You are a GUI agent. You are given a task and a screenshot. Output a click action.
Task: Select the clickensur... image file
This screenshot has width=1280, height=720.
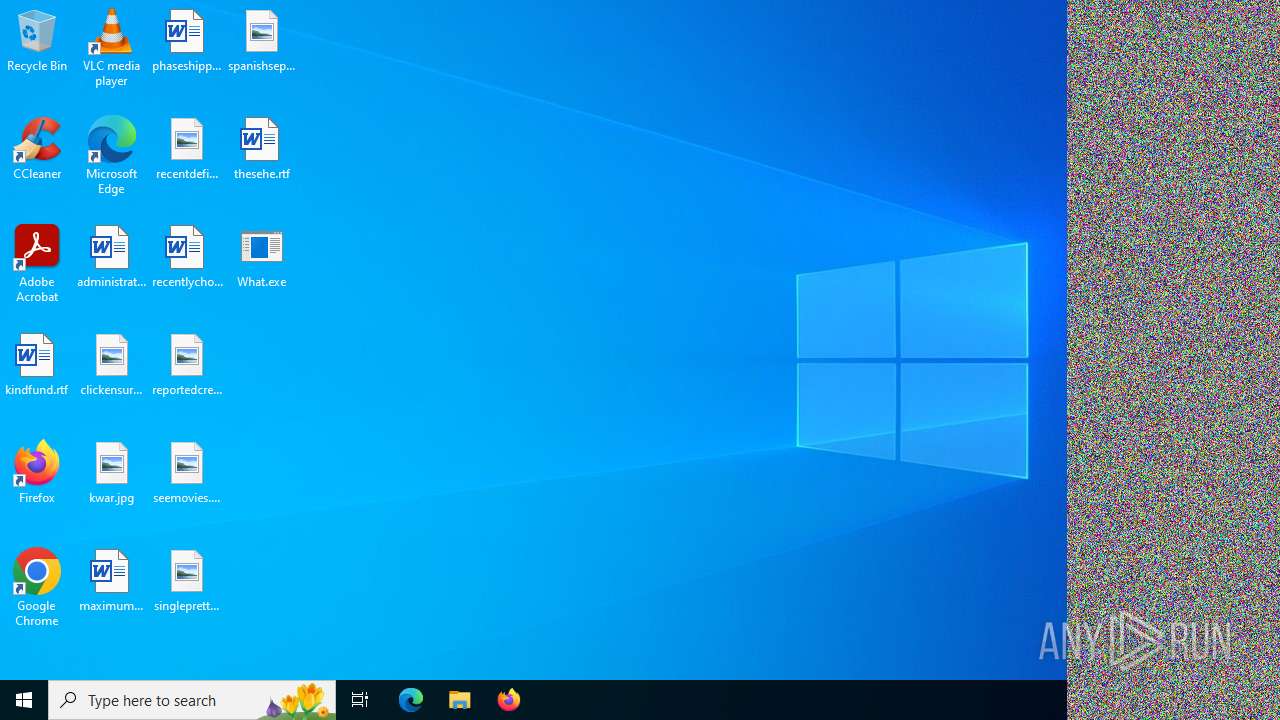tap(111, 365)
